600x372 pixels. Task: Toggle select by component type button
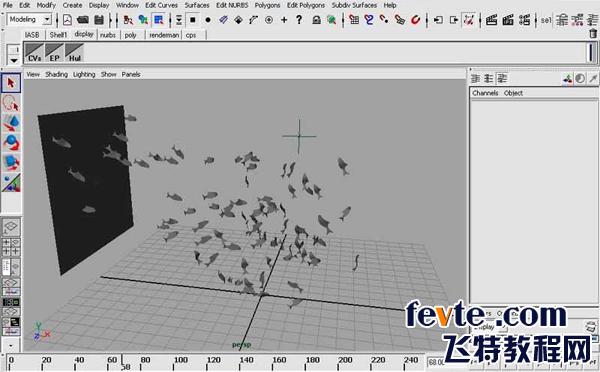[x=158, y=20]
